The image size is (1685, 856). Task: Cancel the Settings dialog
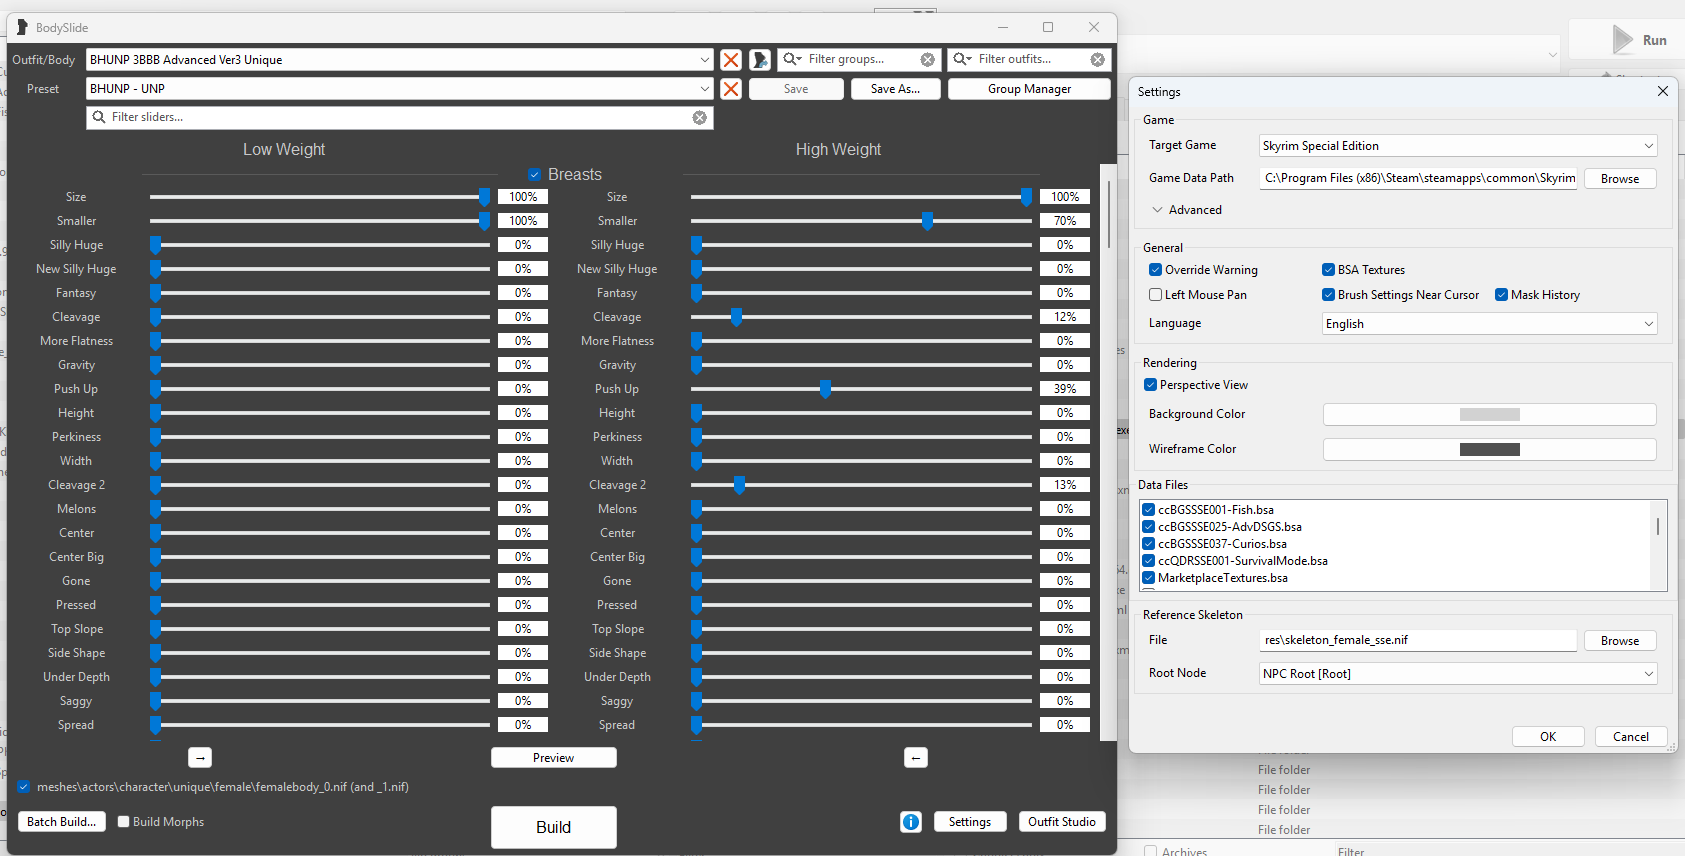point(1631,737)
